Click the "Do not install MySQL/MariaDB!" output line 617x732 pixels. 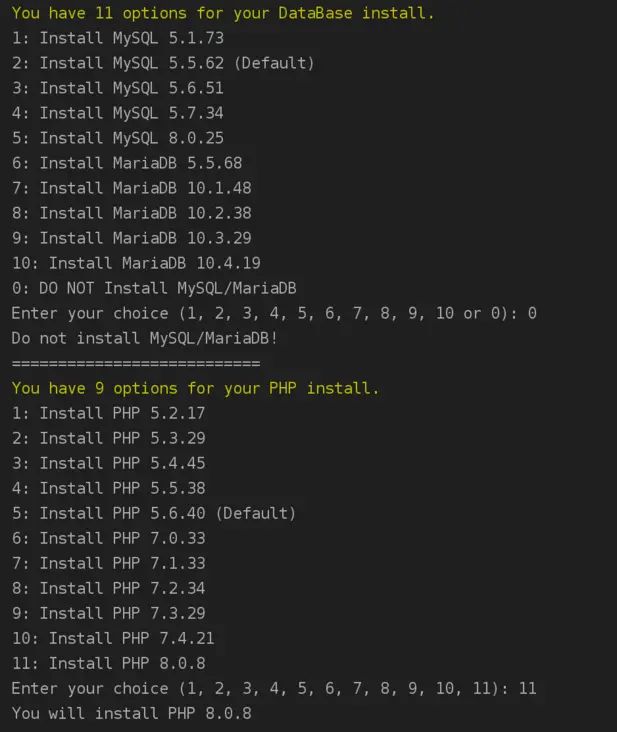coord(145,338)
